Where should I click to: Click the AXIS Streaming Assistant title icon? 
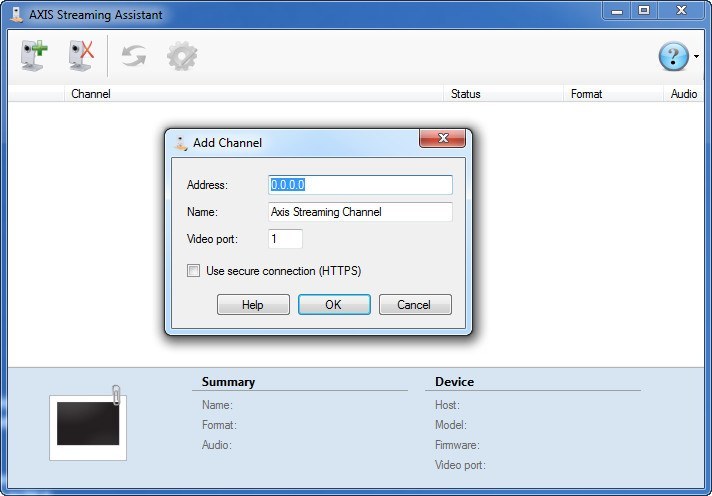(x=17, y=14)
